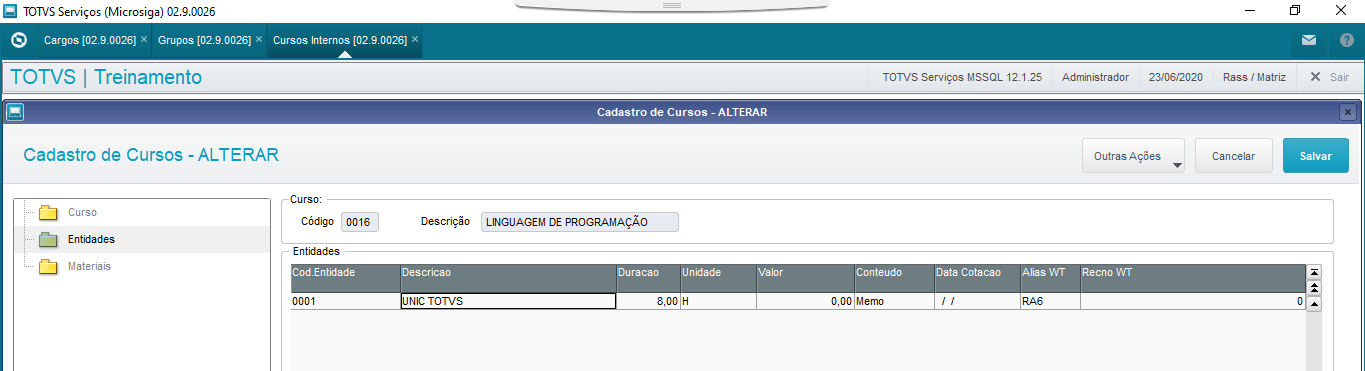Click the Salvar button
Screen dimensions: 1365x371
click(1315, 156)
